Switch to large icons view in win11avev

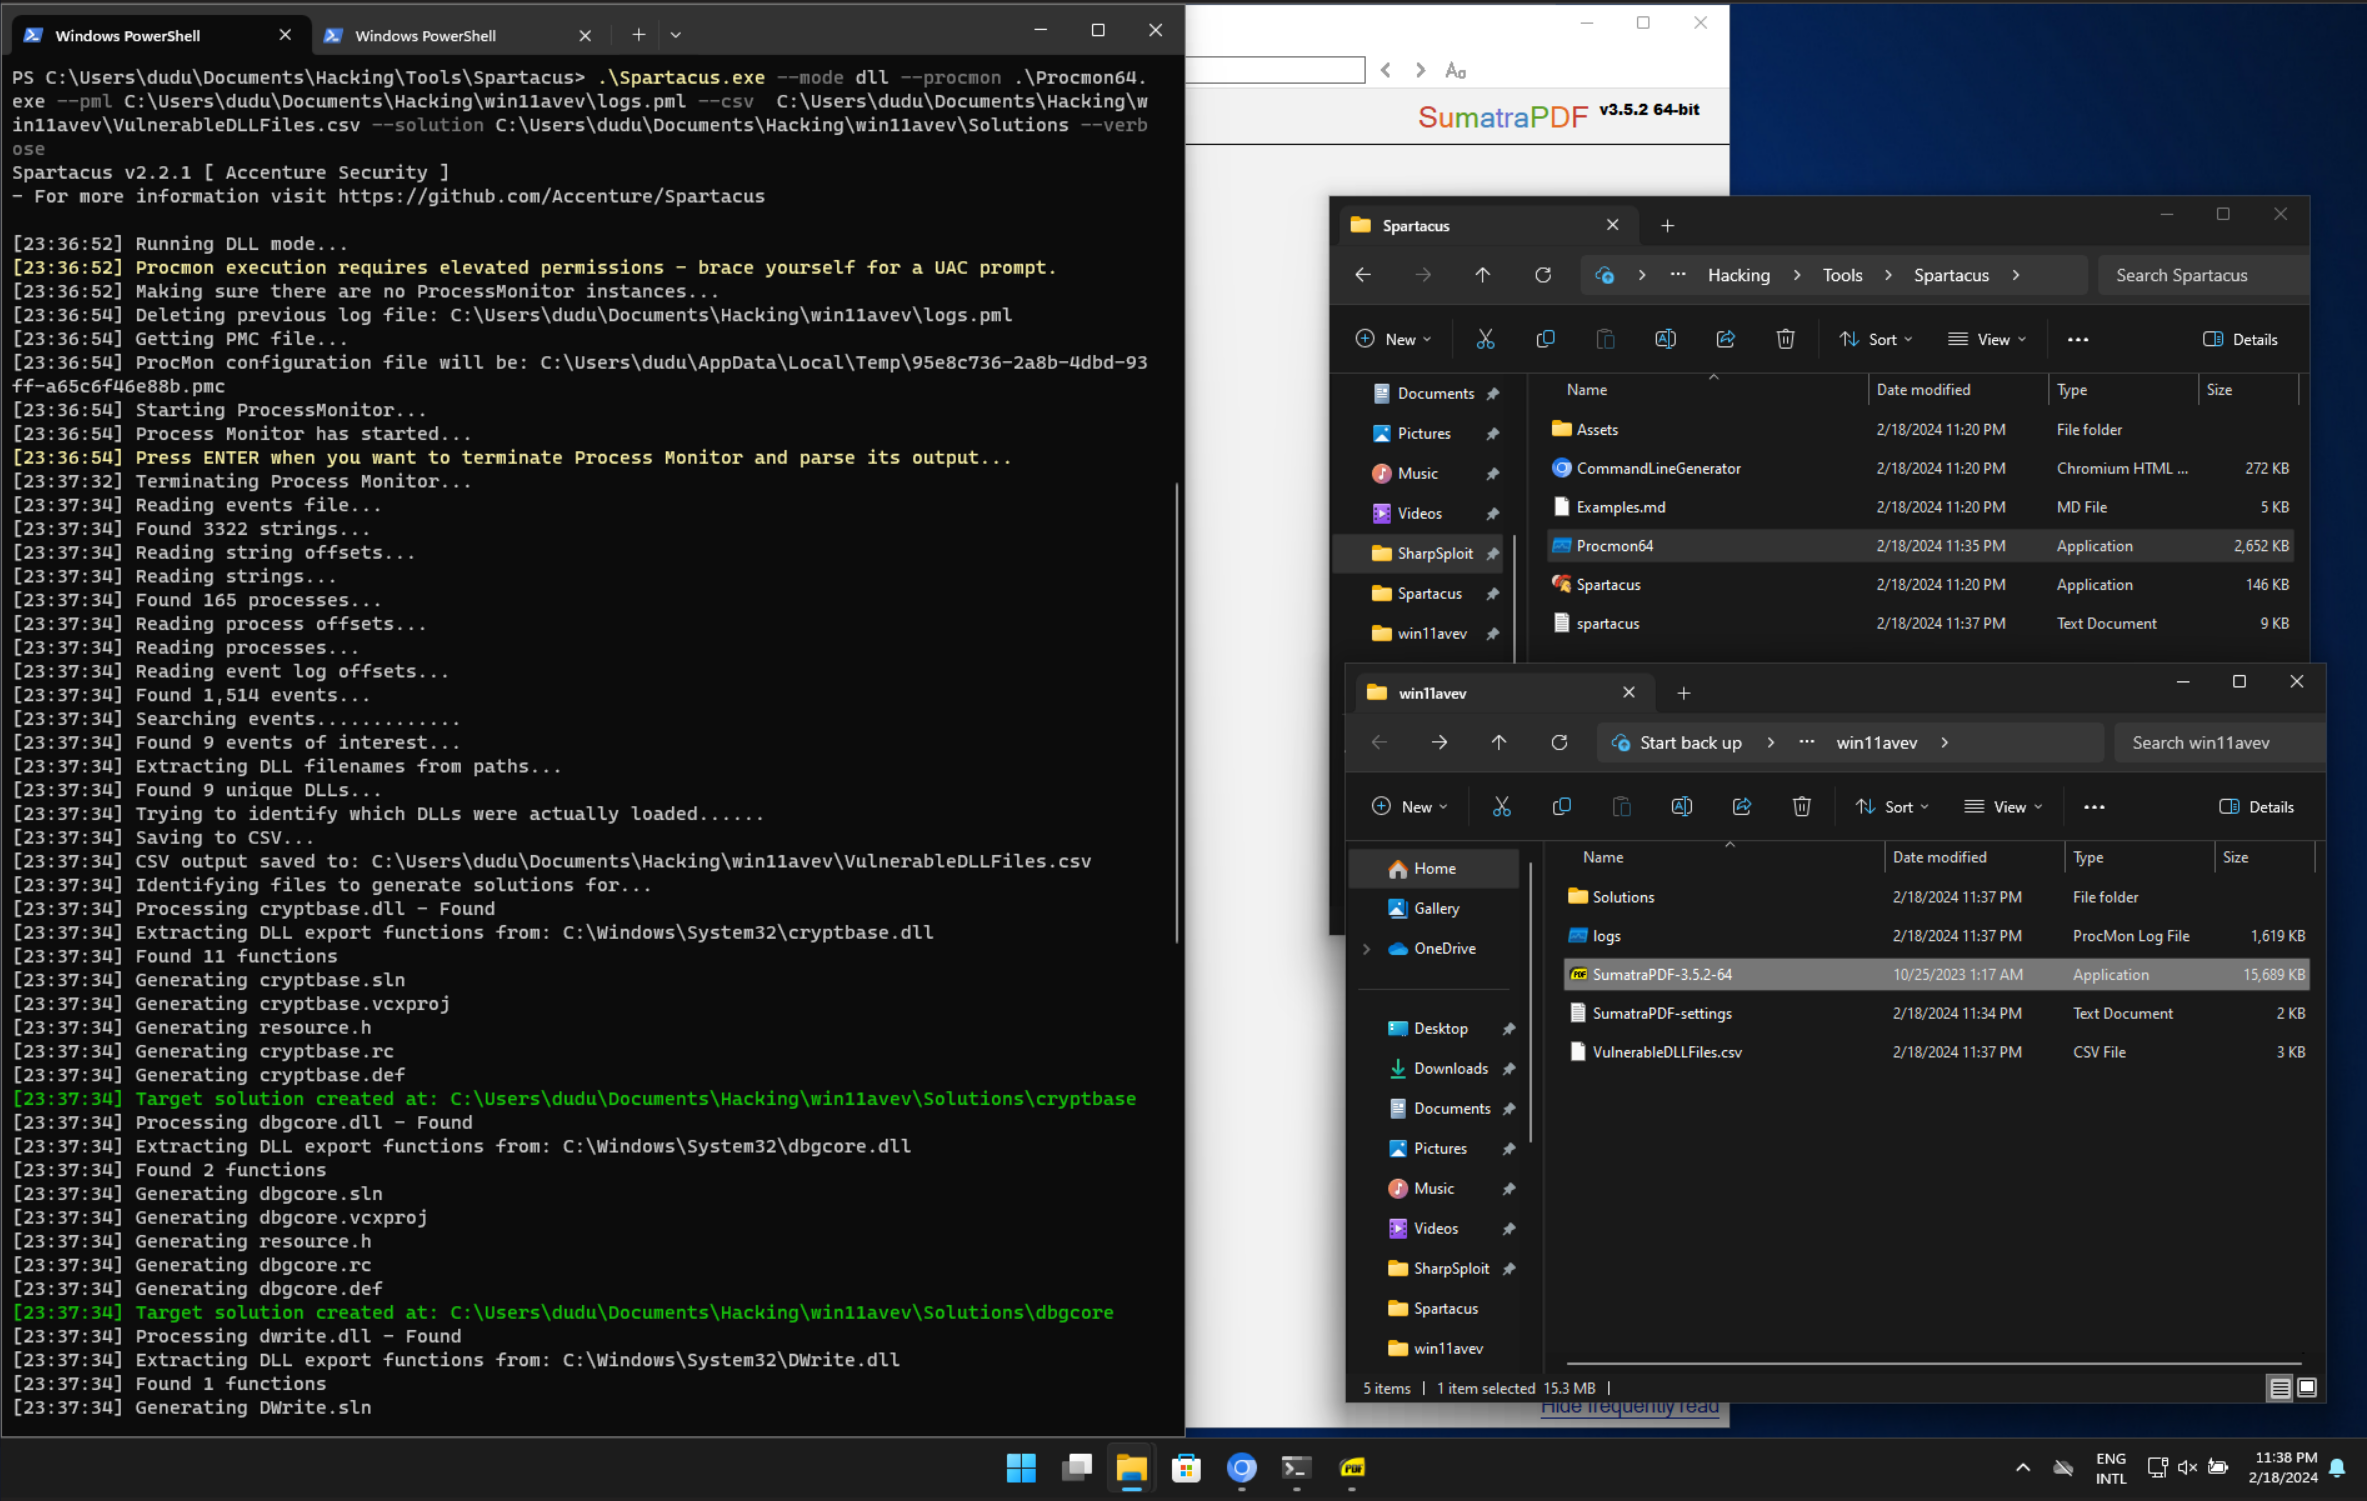pos(2307,1387)
